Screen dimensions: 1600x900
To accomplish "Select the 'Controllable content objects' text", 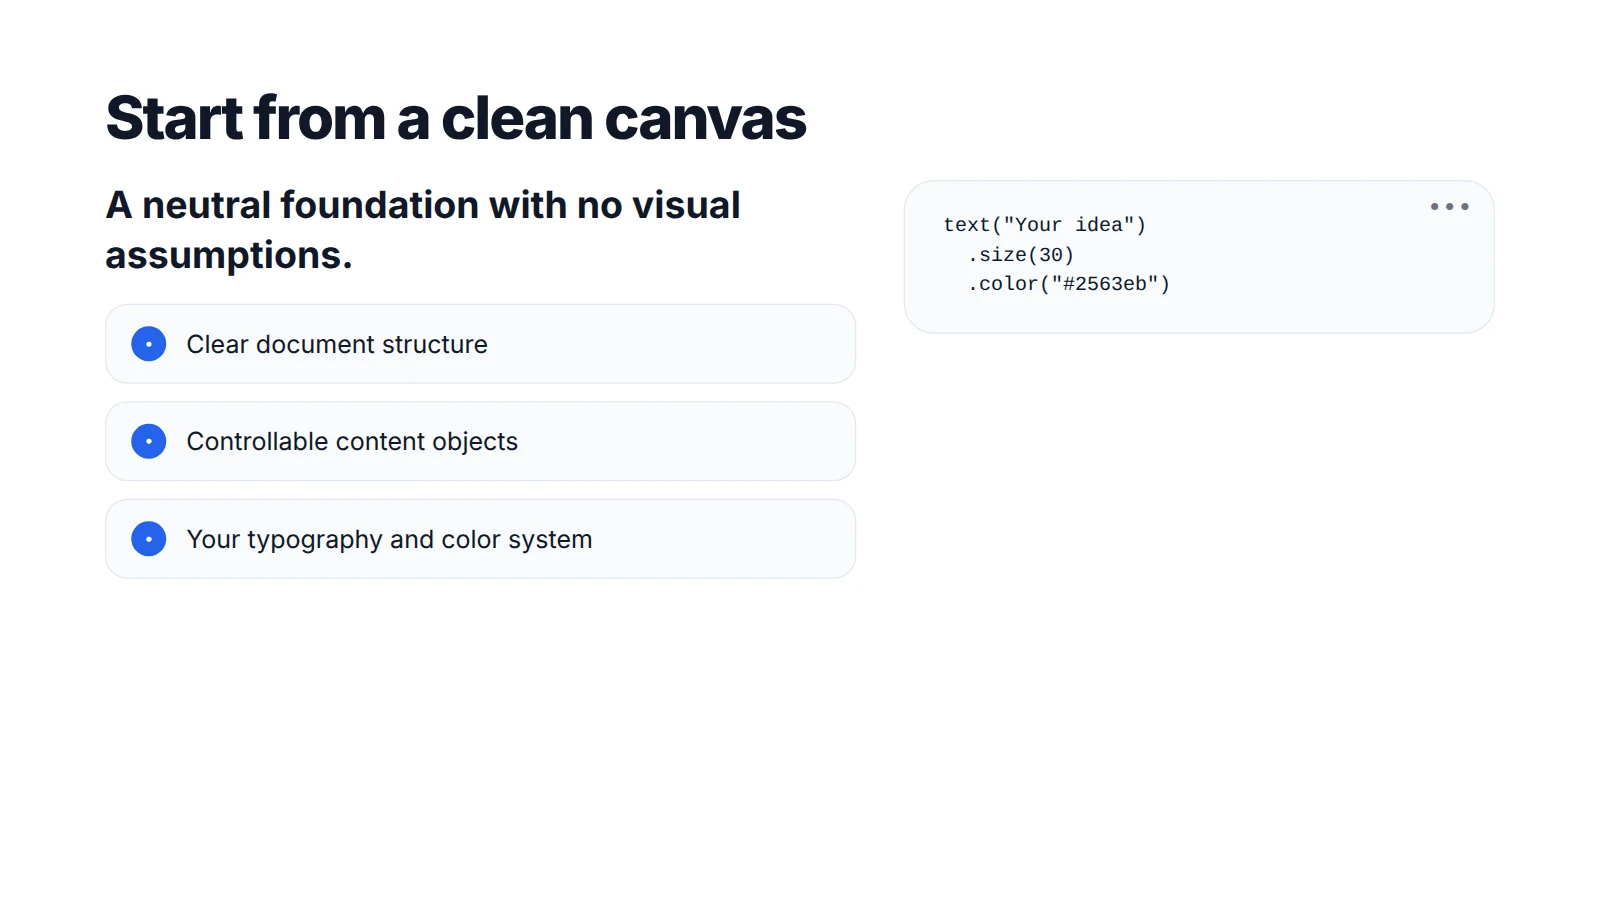I will pyautogui.click(x=352, y=442).
